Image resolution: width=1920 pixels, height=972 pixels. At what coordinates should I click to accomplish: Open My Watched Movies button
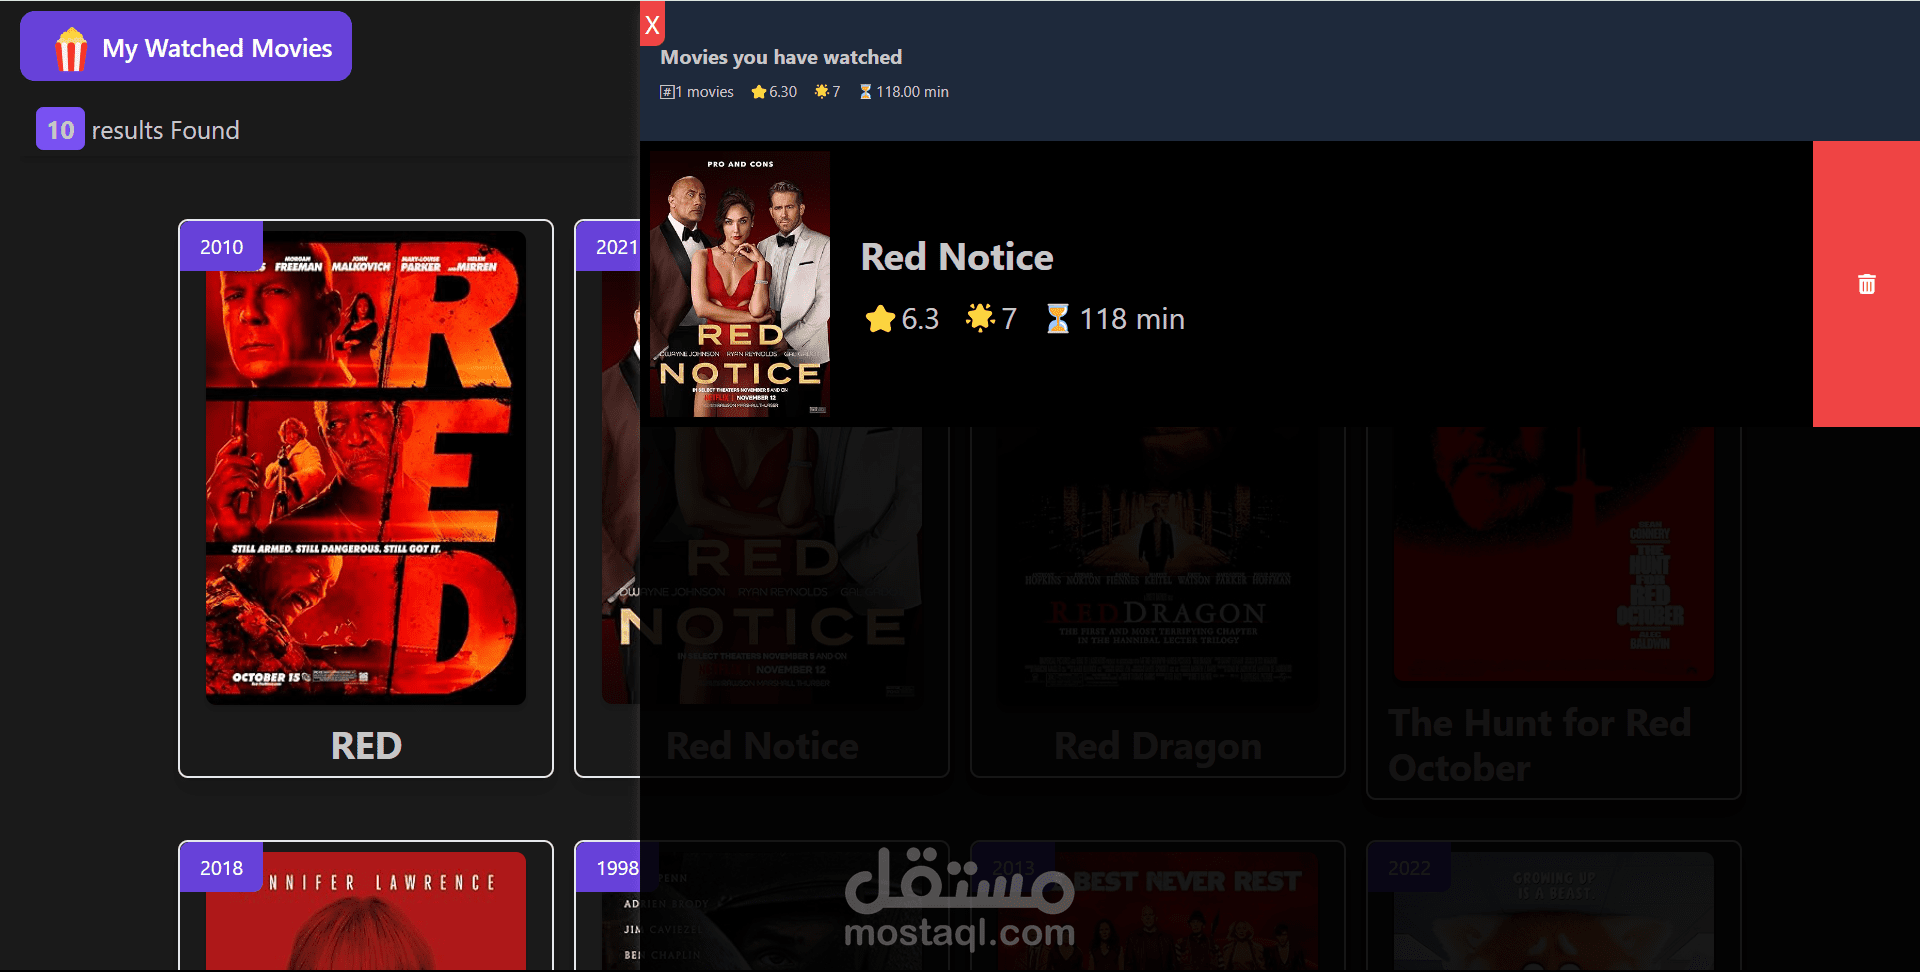pos(186,46)
